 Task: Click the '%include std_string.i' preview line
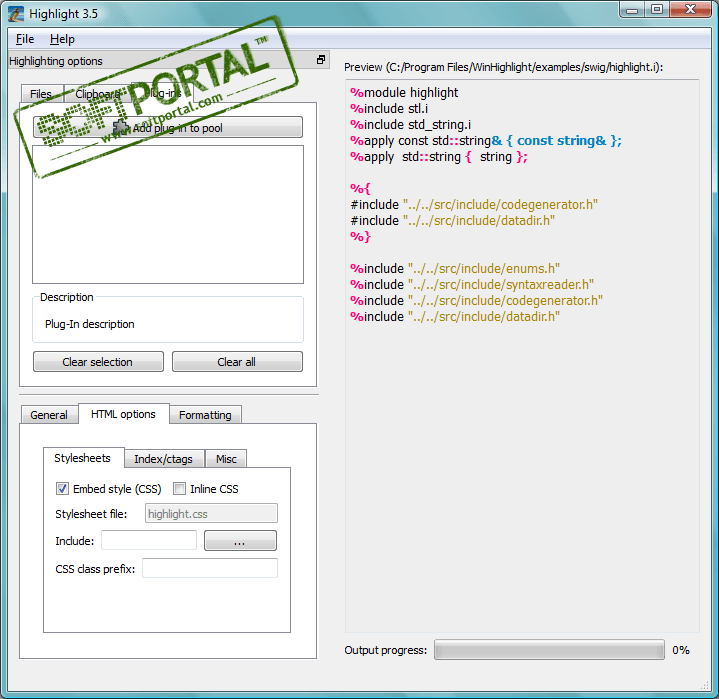410,125
